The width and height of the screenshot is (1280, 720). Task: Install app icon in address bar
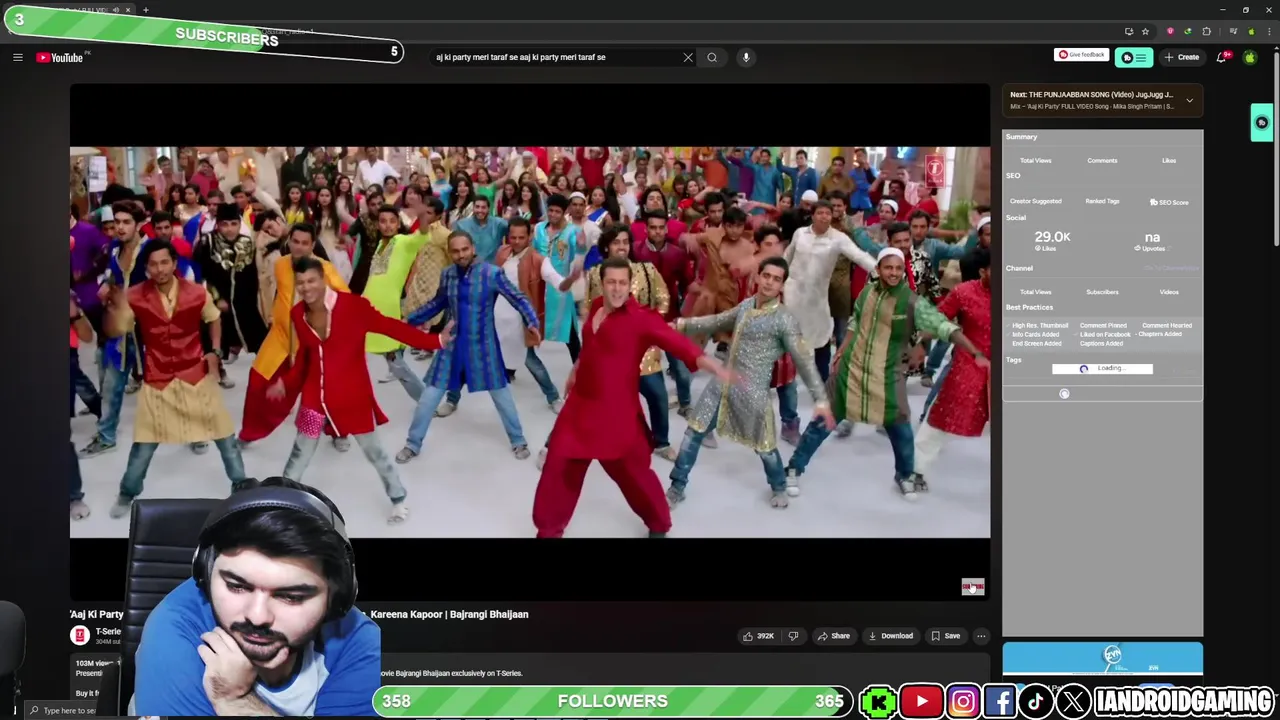click(x=1129, y=31)
